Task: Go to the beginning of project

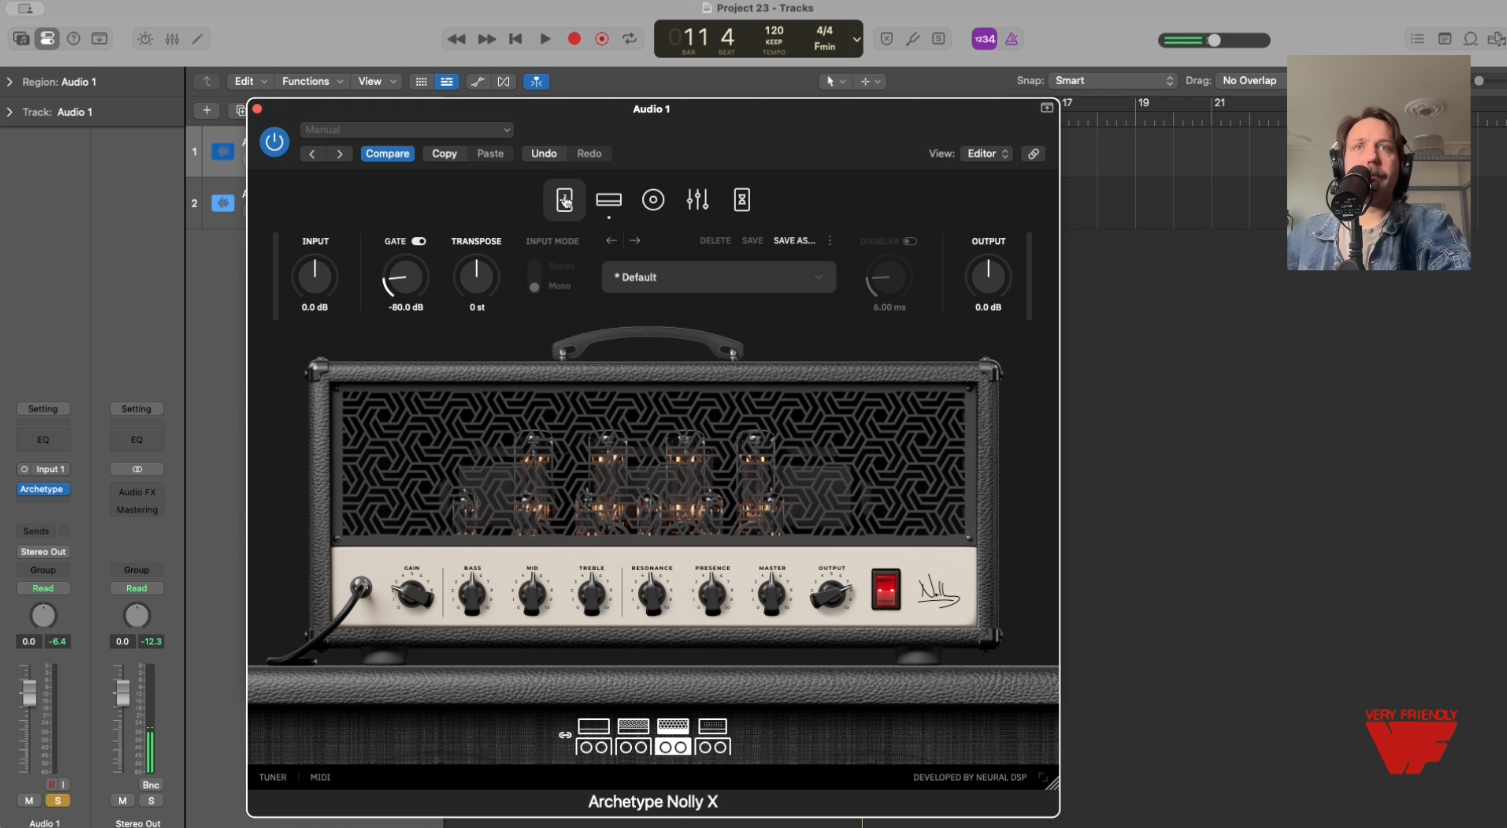Action: [516, 39]
